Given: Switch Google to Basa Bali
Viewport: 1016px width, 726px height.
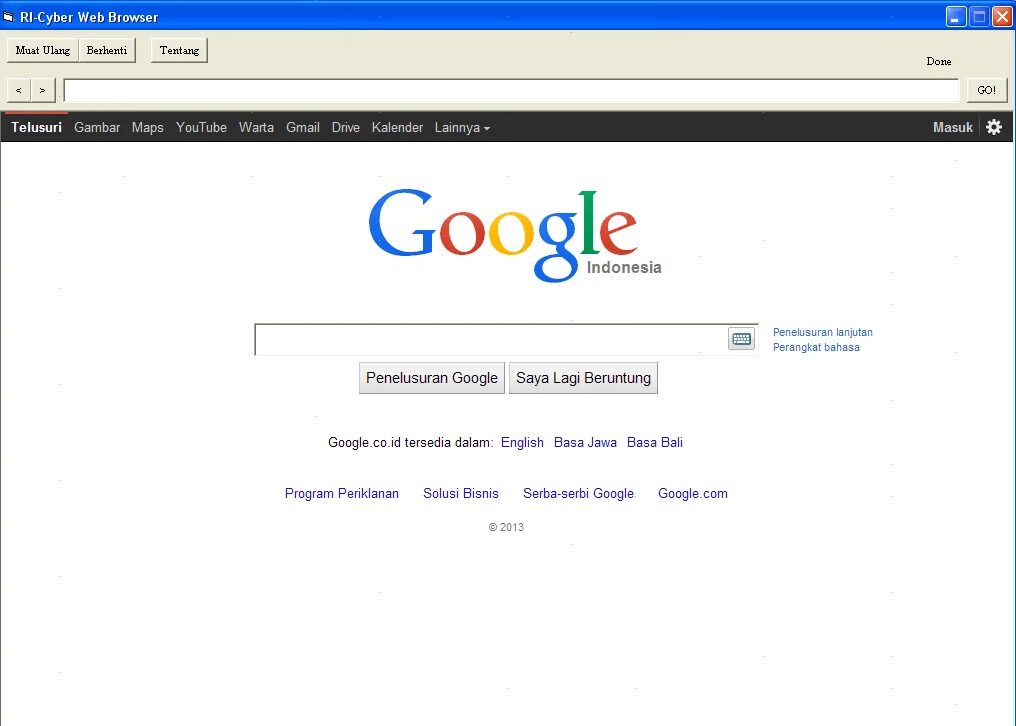Looking at the screenshot, I should click(654, 442).
